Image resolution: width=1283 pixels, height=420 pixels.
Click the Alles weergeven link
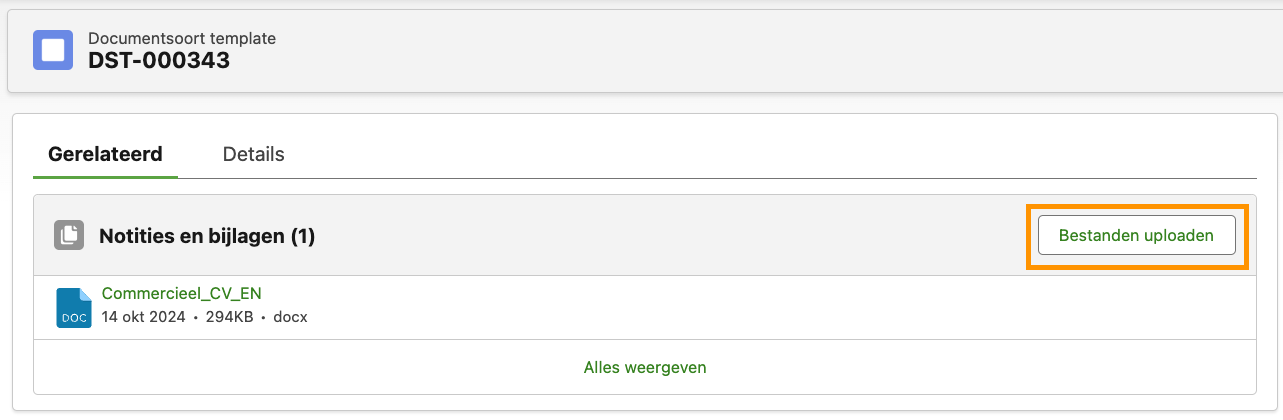(645, 367)
